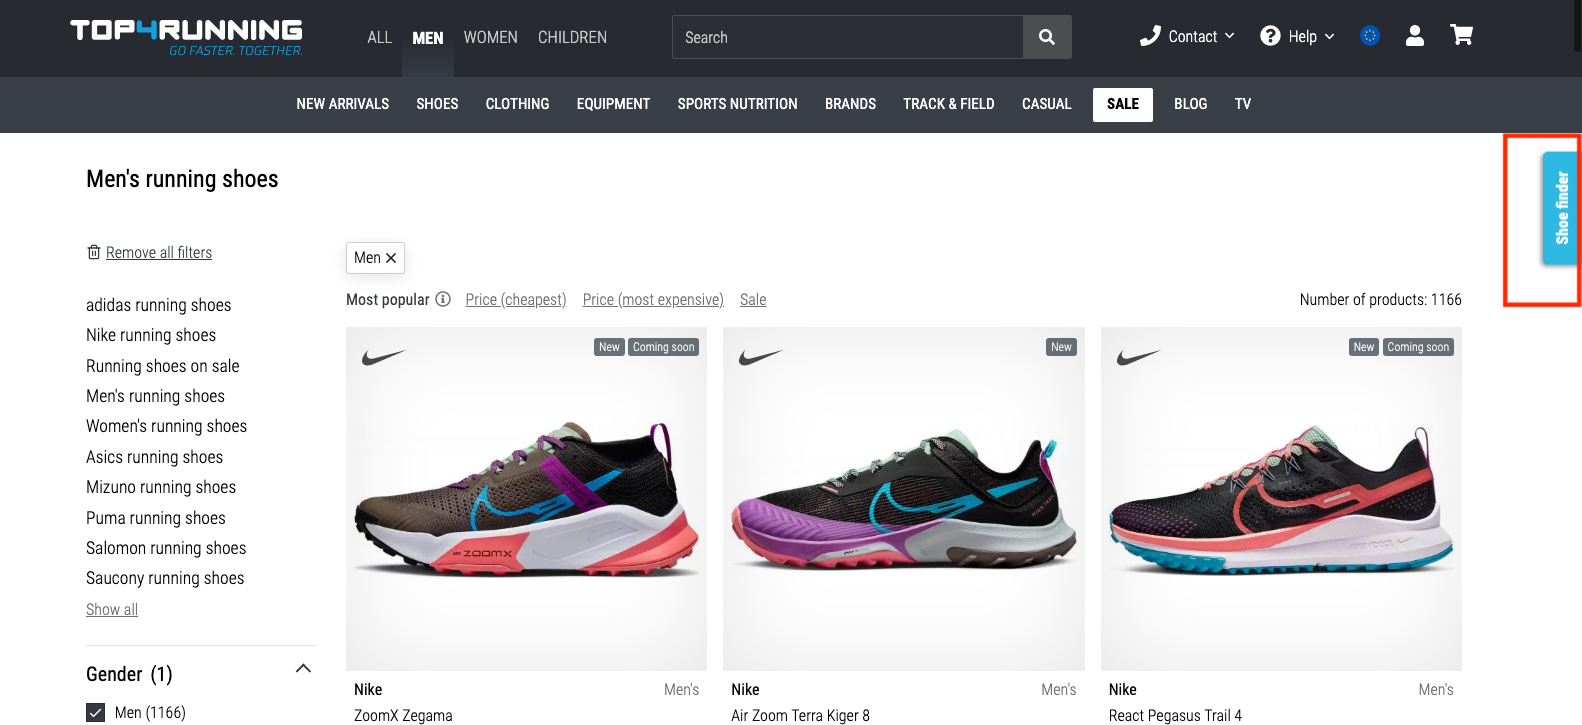Open the user account icon
Screen dimensions: 1582x725
coord(1414,36)
